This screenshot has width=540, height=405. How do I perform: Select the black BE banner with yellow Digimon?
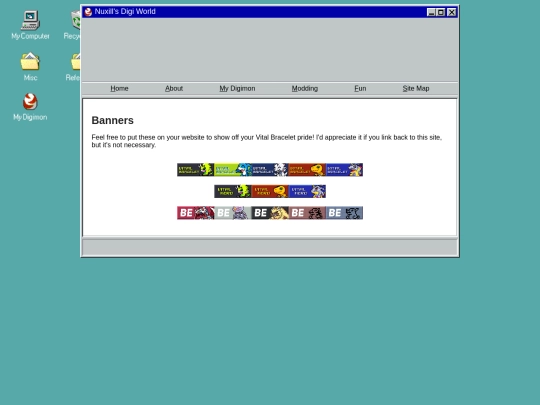click(x=270, y=213)
